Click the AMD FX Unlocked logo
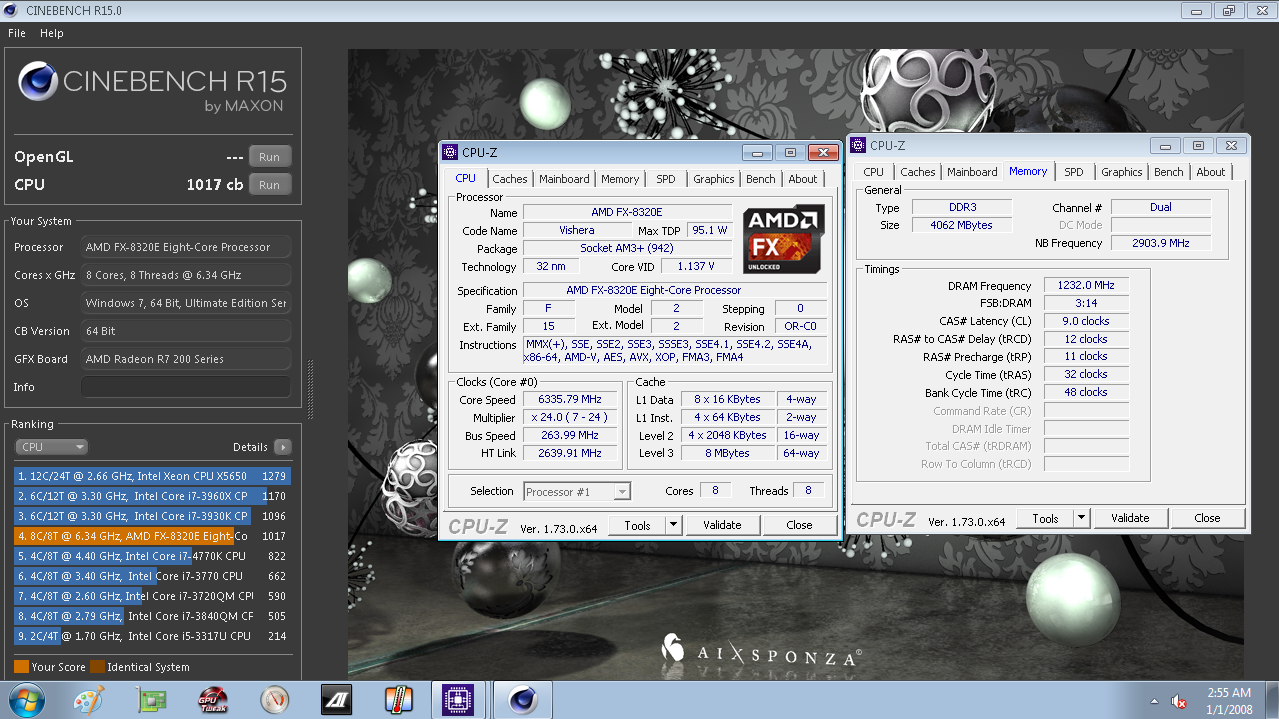Screen dimensions: 1279x719 pyautogui.click(x=783, y=239)
